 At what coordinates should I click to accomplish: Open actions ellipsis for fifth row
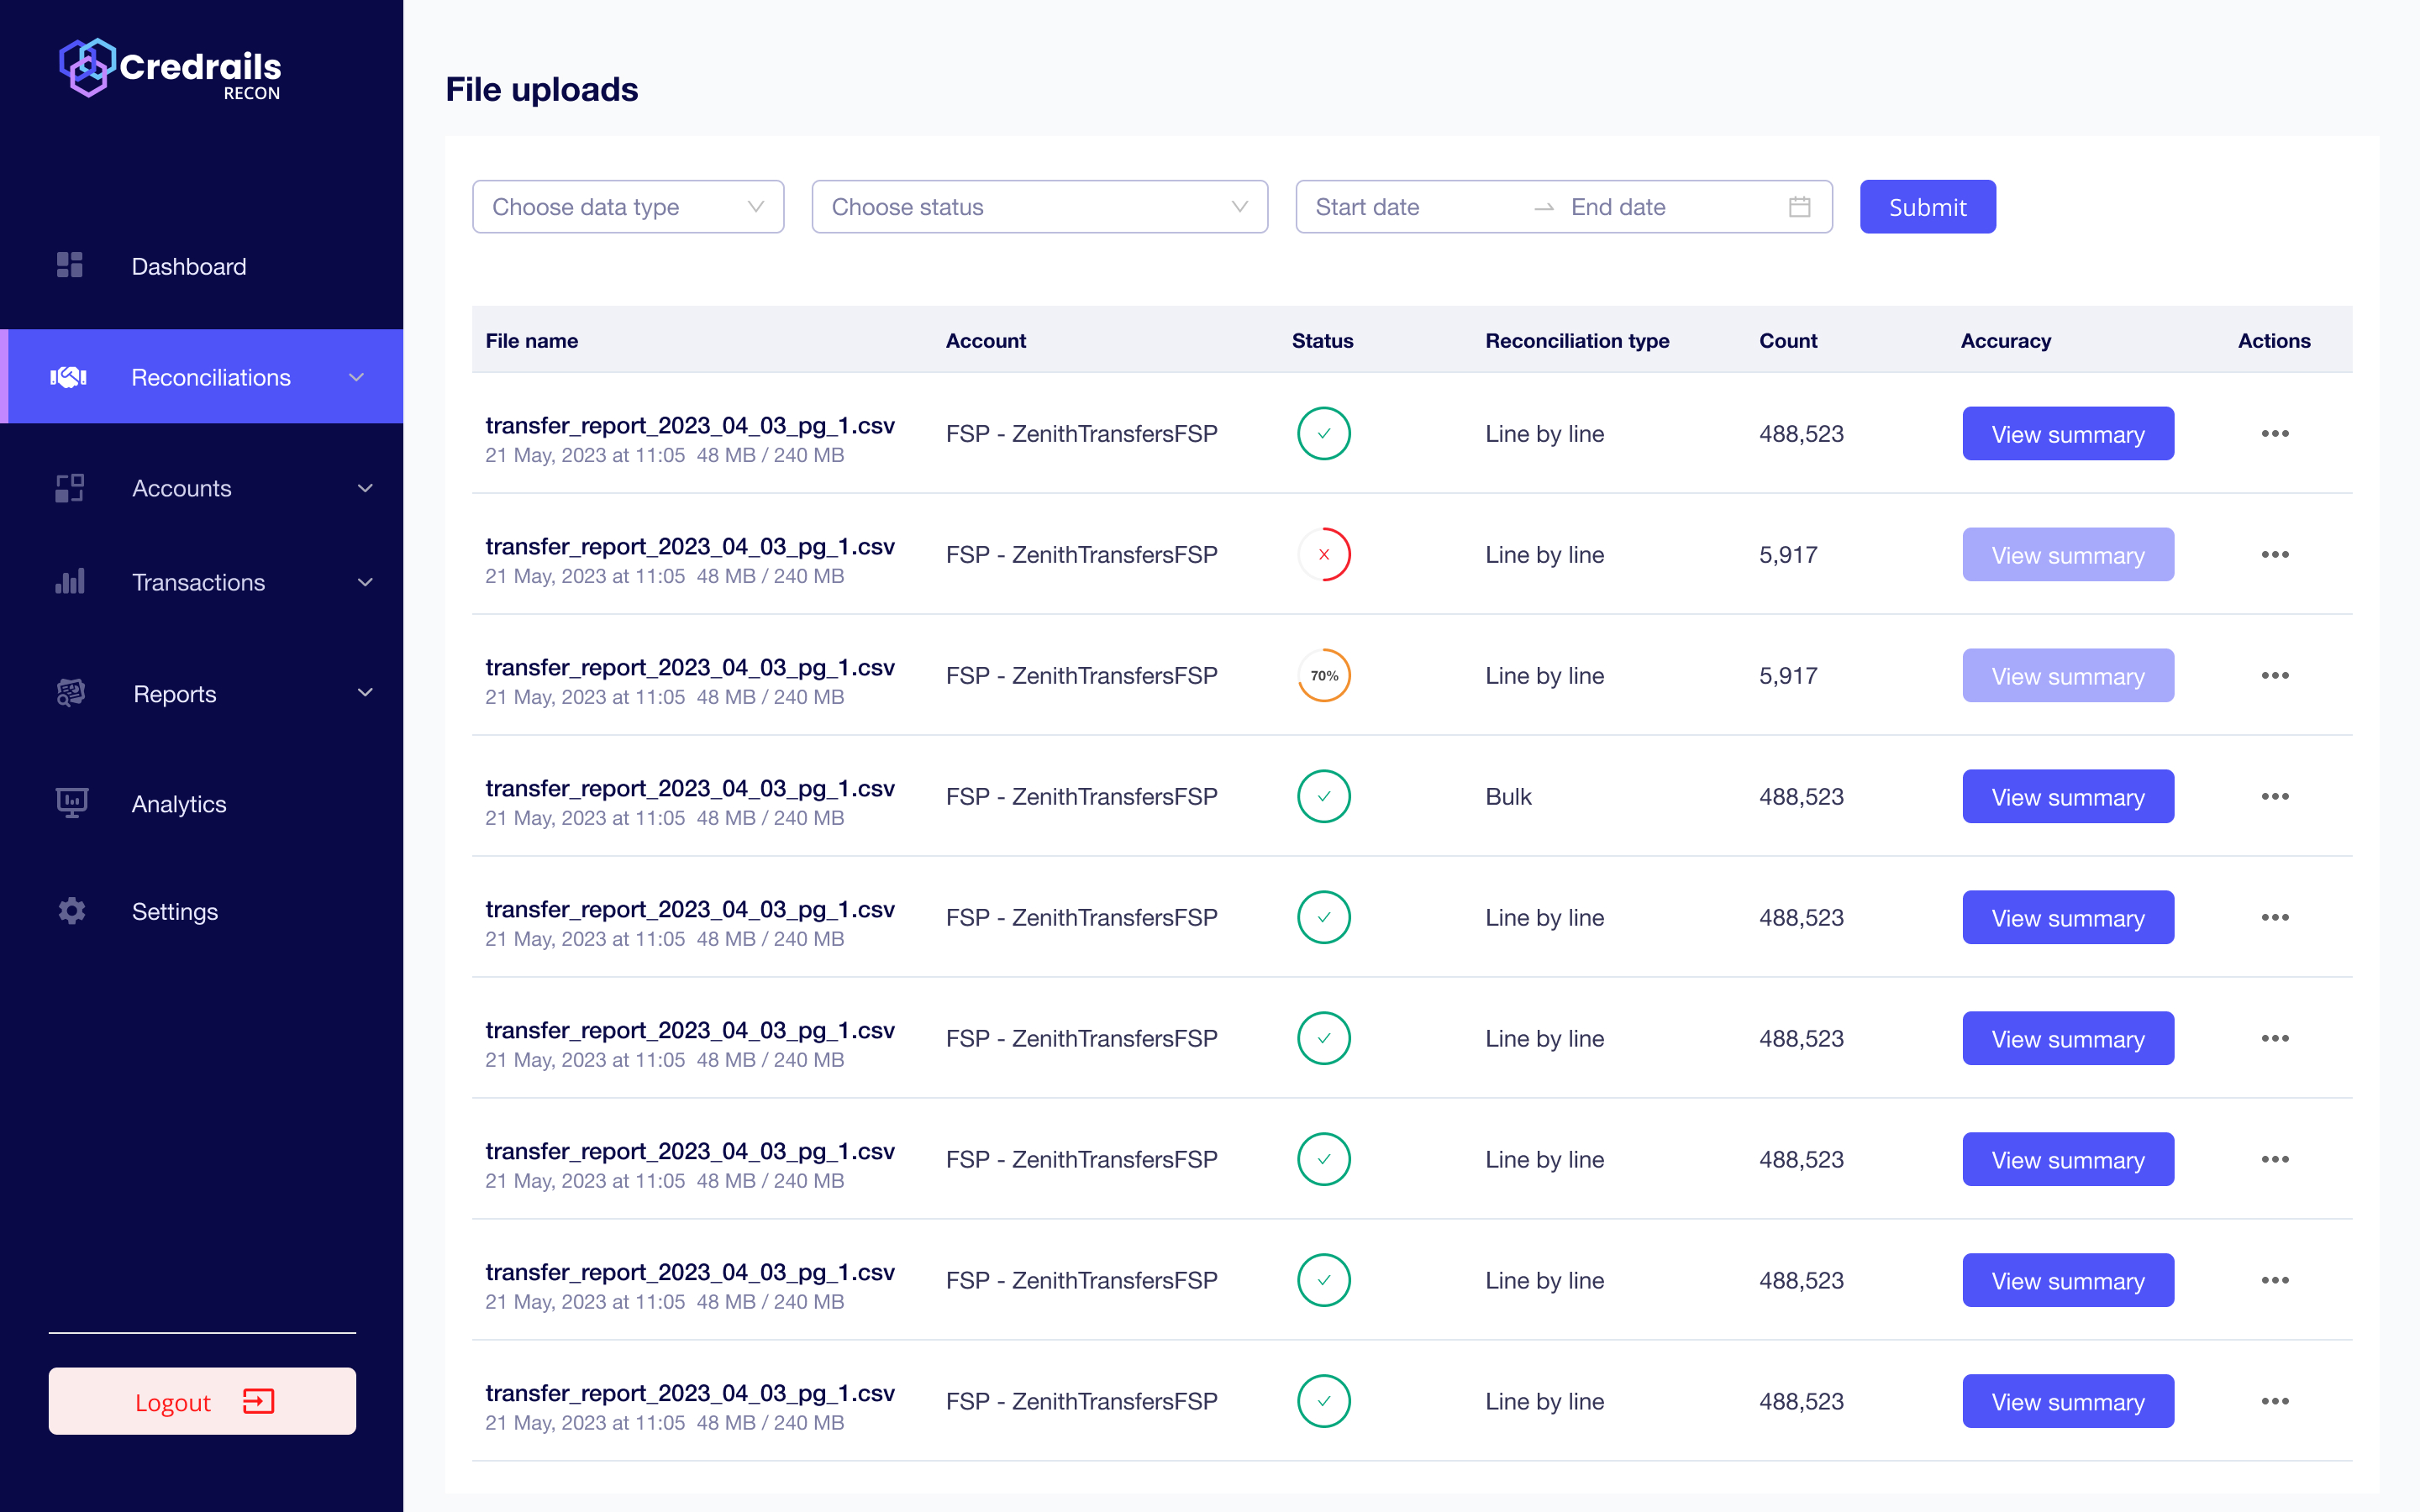click(2275, 917)
